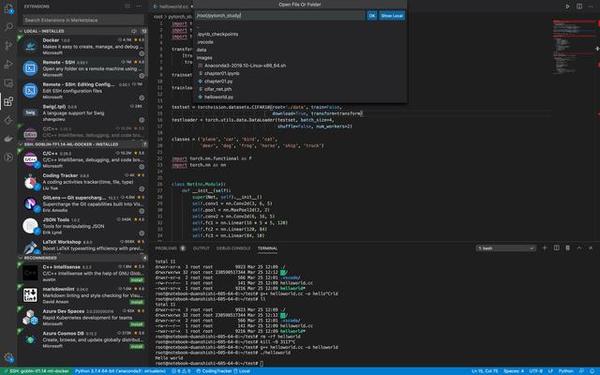The width and height of the screenshot is (600, 375).
Task: Install the Azure Cosmos DB extension
Action: point(137,346)
